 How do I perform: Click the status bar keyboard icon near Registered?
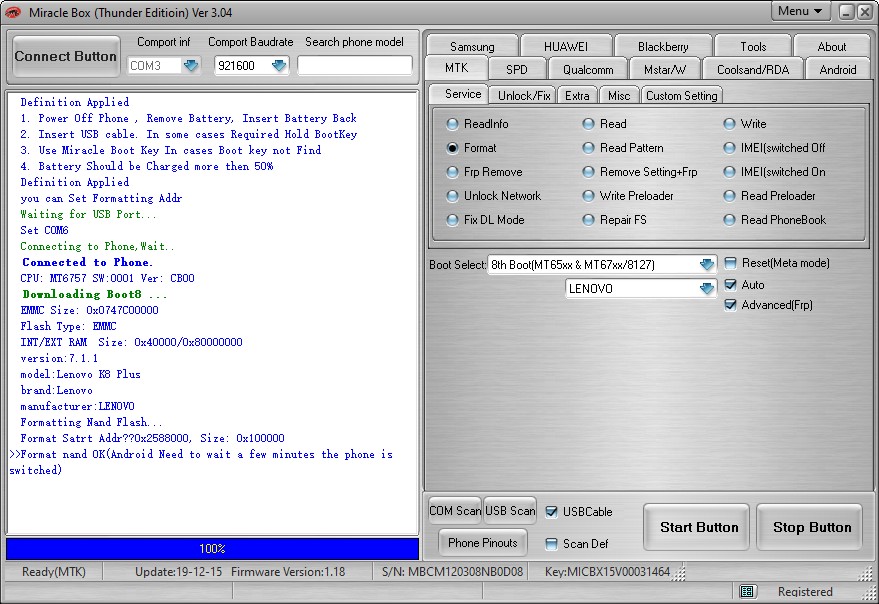tap(746, 592)
